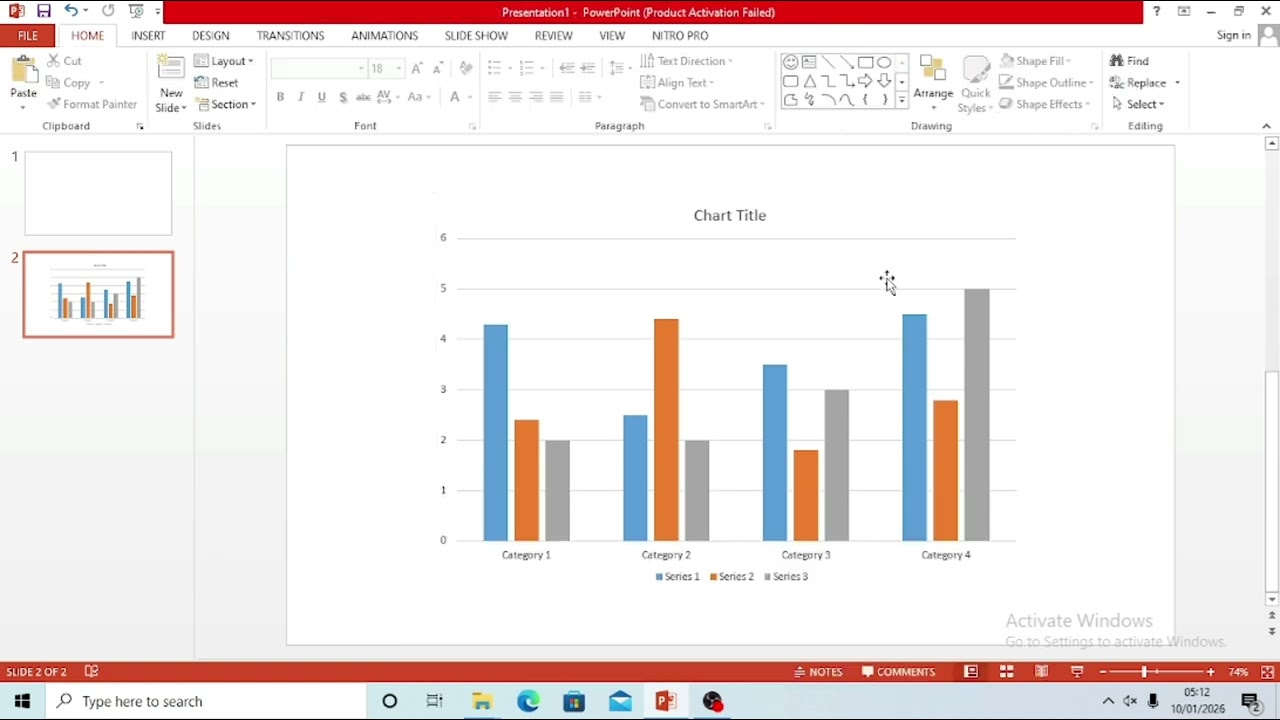Click COMMENTS button in status bar
The height and width of the screenshot is (720, 1280).
[899, 672]
